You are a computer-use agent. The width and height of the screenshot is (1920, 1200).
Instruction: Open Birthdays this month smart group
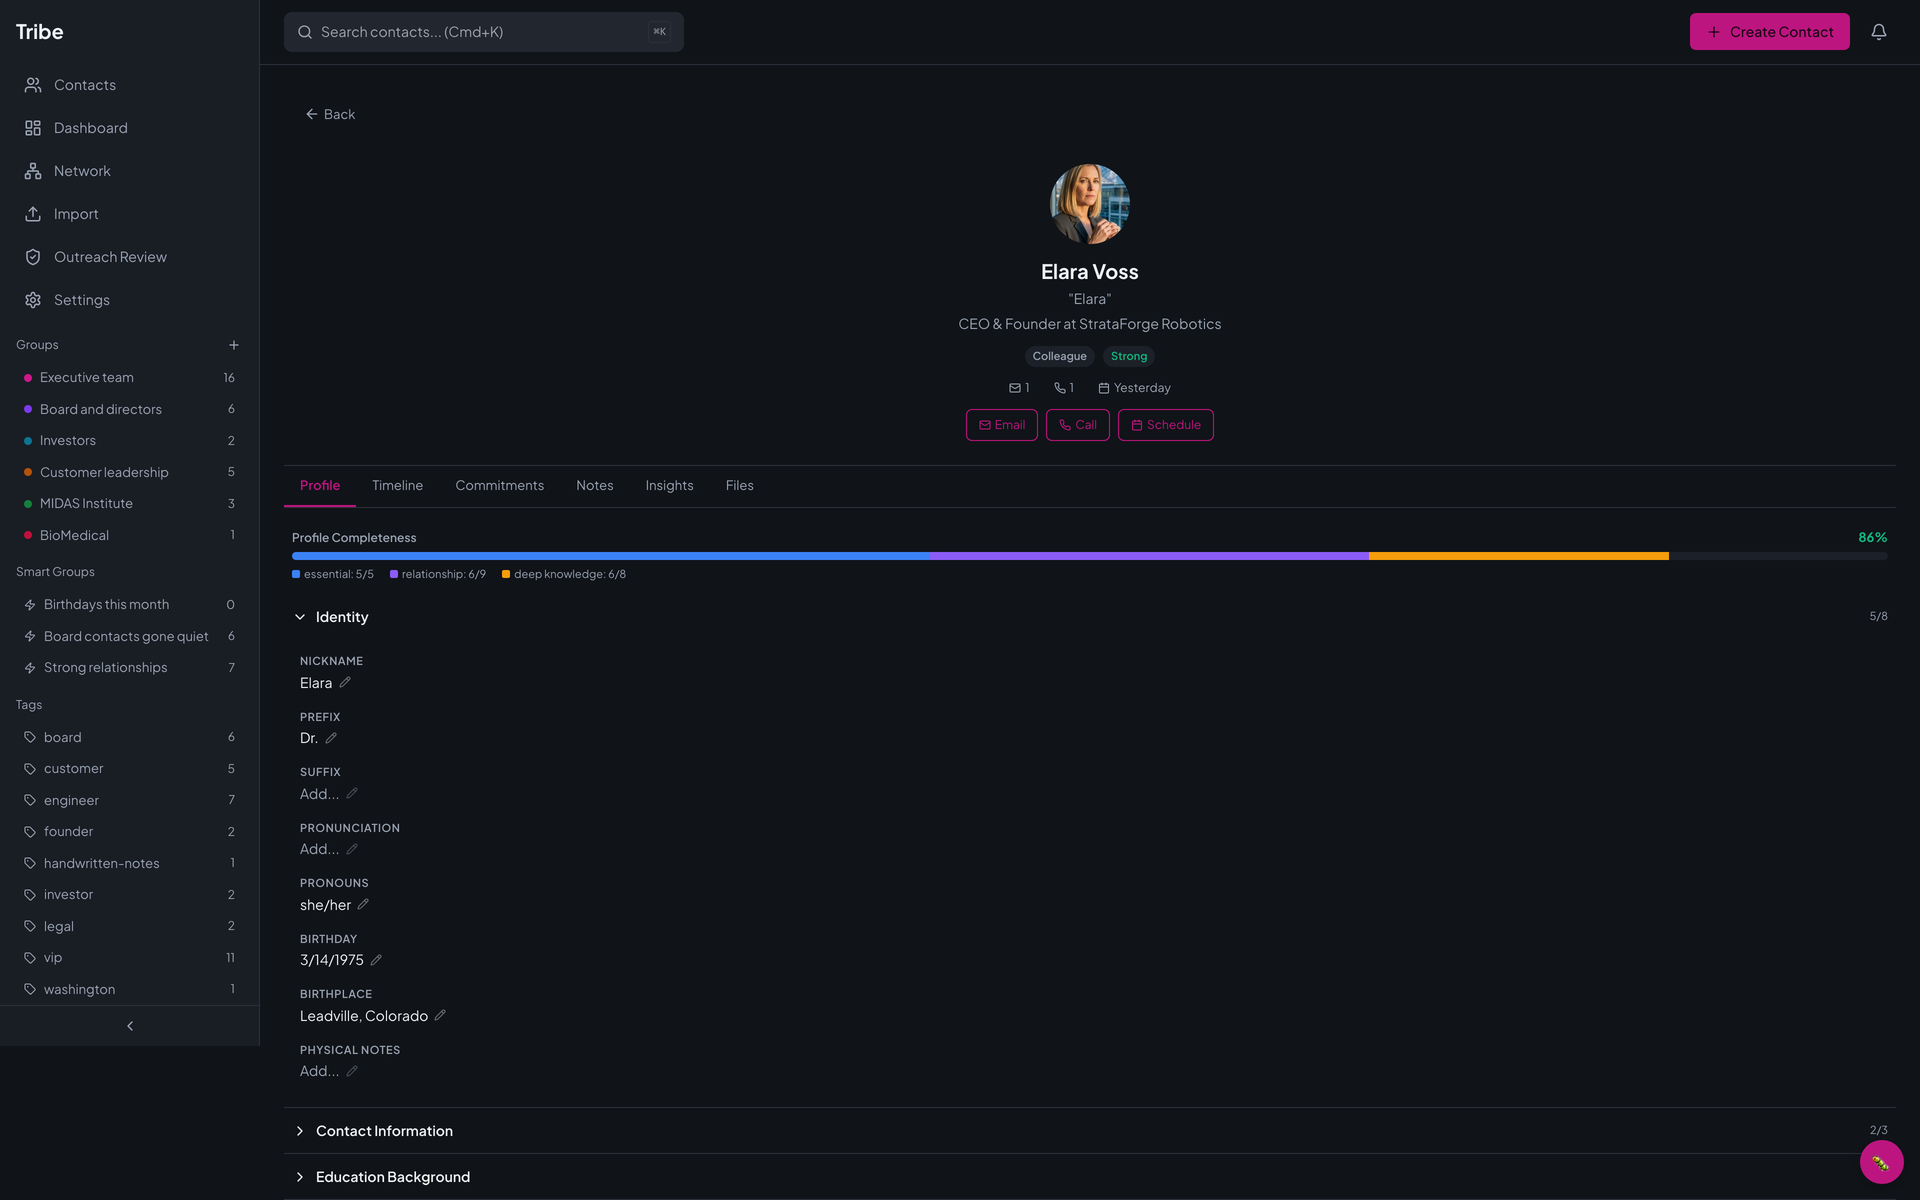point(130,605)
